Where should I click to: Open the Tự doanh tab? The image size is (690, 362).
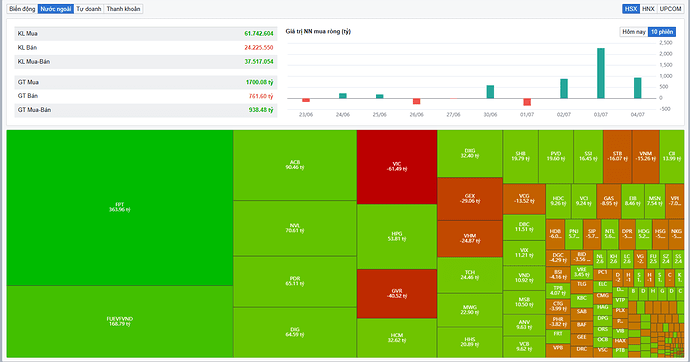88,9
